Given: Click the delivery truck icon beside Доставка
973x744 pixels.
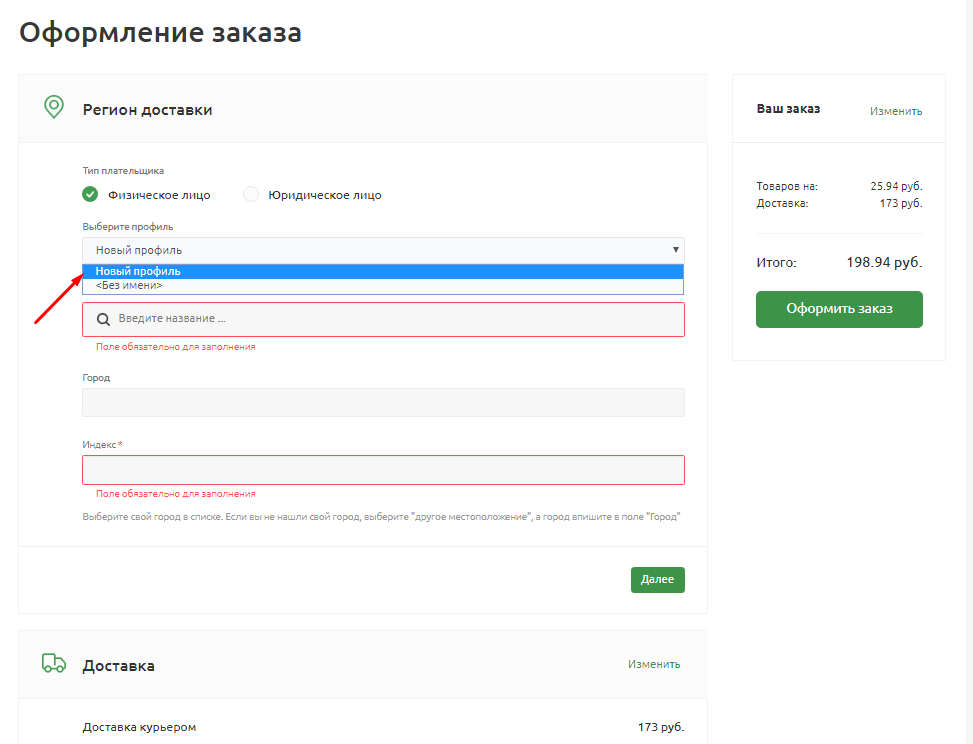Looking at the screenshot, I should pos(53,663).
